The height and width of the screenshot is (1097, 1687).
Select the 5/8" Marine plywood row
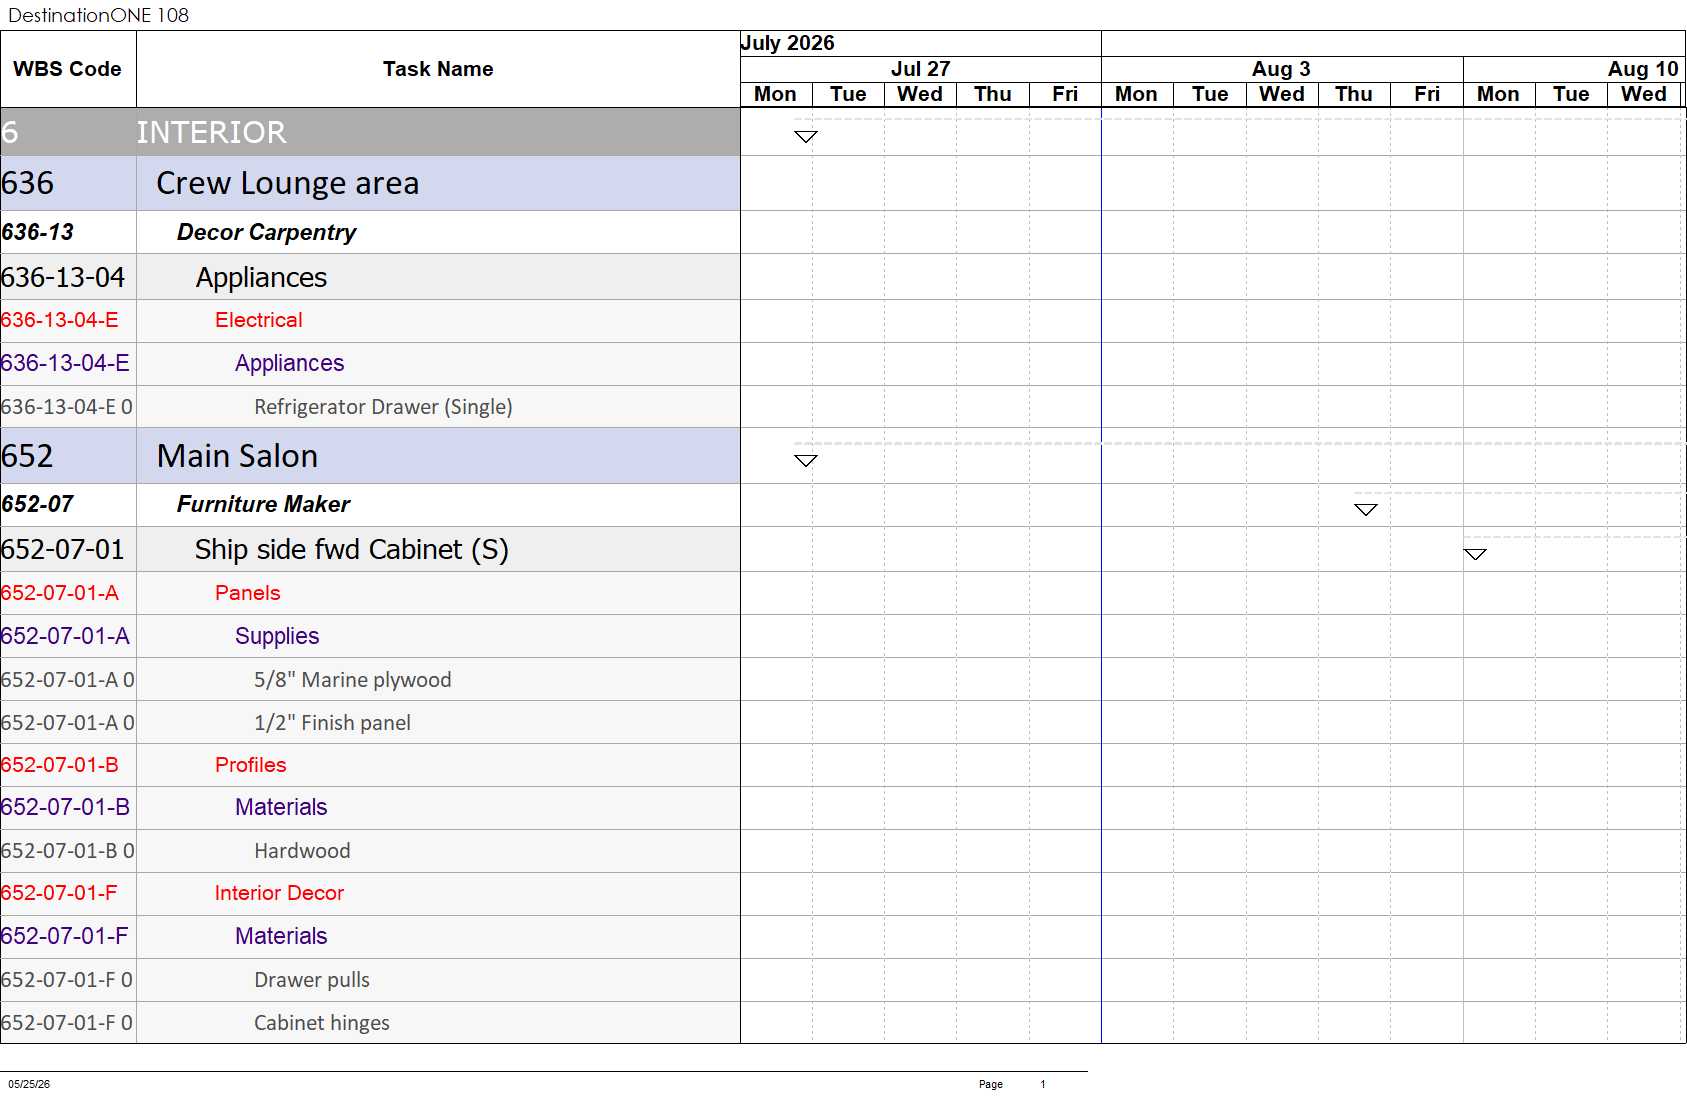tap(370, 680)
